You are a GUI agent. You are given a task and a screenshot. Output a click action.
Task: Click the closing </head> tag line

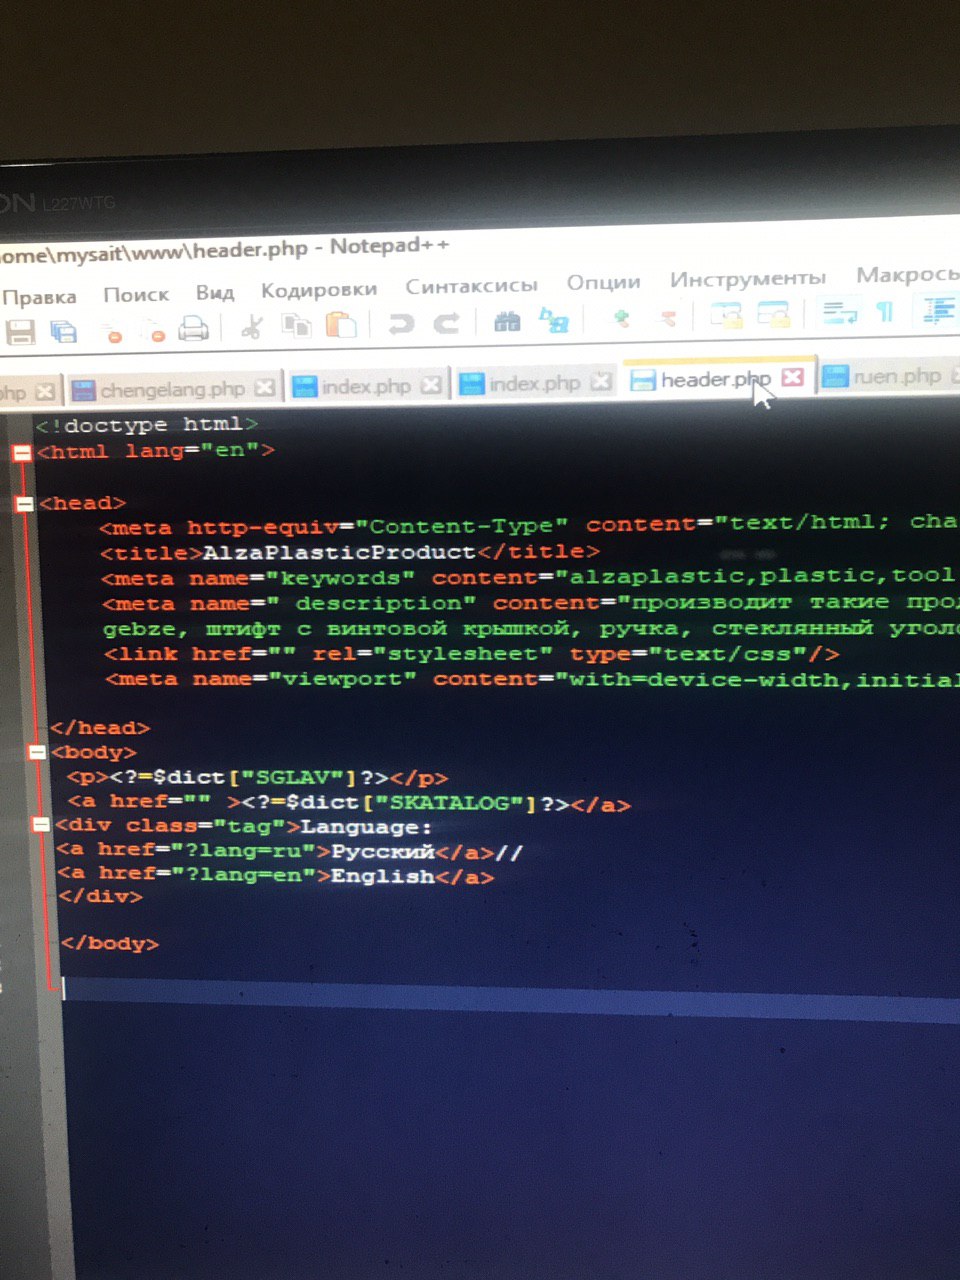[99, 728]
